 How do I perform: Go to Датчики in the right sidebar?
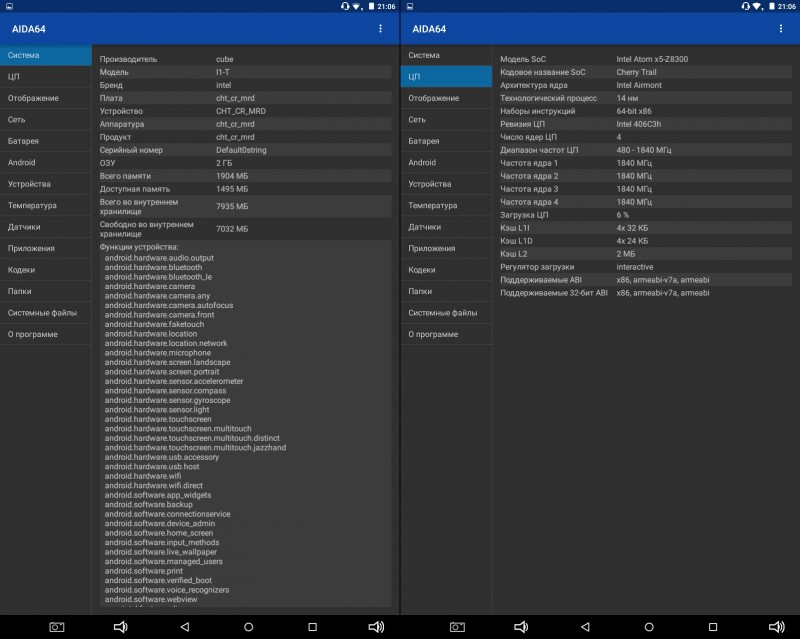tap(446, 227)
